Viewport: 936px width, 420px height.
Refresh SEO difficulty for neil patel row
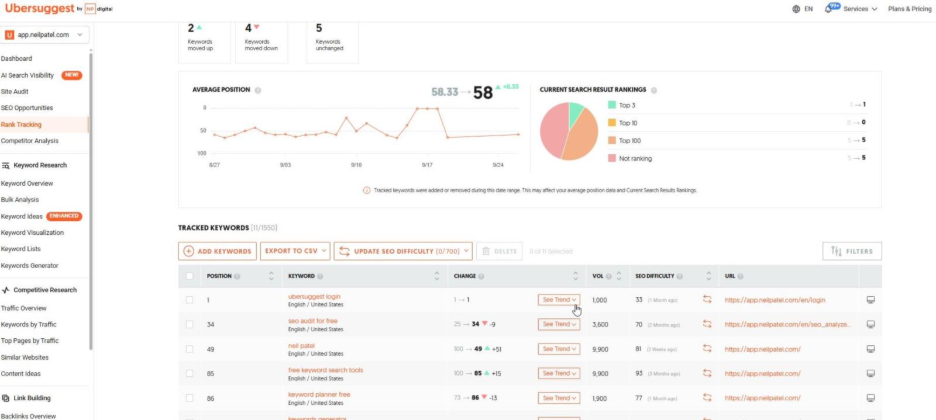[x=707, y=349]
